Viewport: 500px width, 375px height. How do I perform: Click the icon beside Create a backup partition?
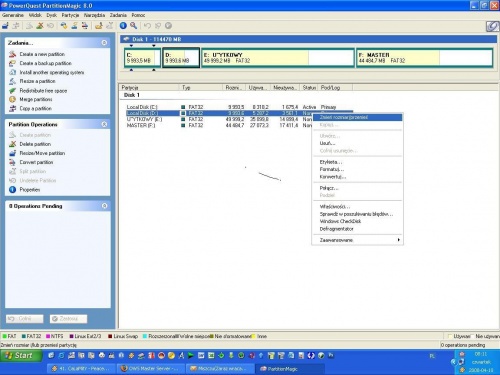pyautogui.click(x=12, y=63)
